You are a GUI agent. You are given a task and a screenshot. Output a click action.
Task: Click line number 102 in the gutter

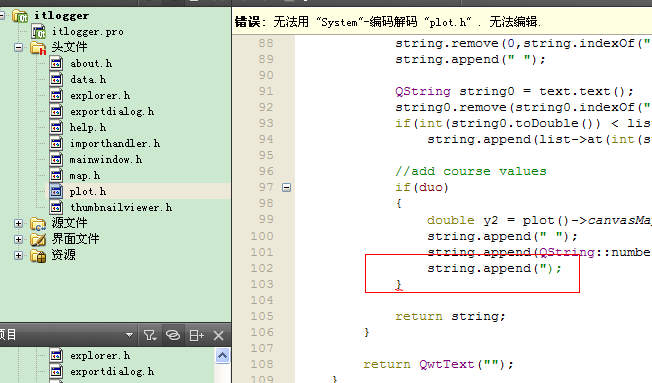[x=262, y=268]
